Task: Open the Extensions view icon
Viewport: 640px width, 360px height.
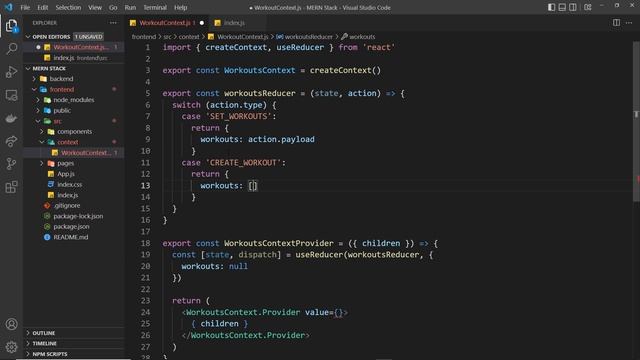Action: (x=11, y=187)
